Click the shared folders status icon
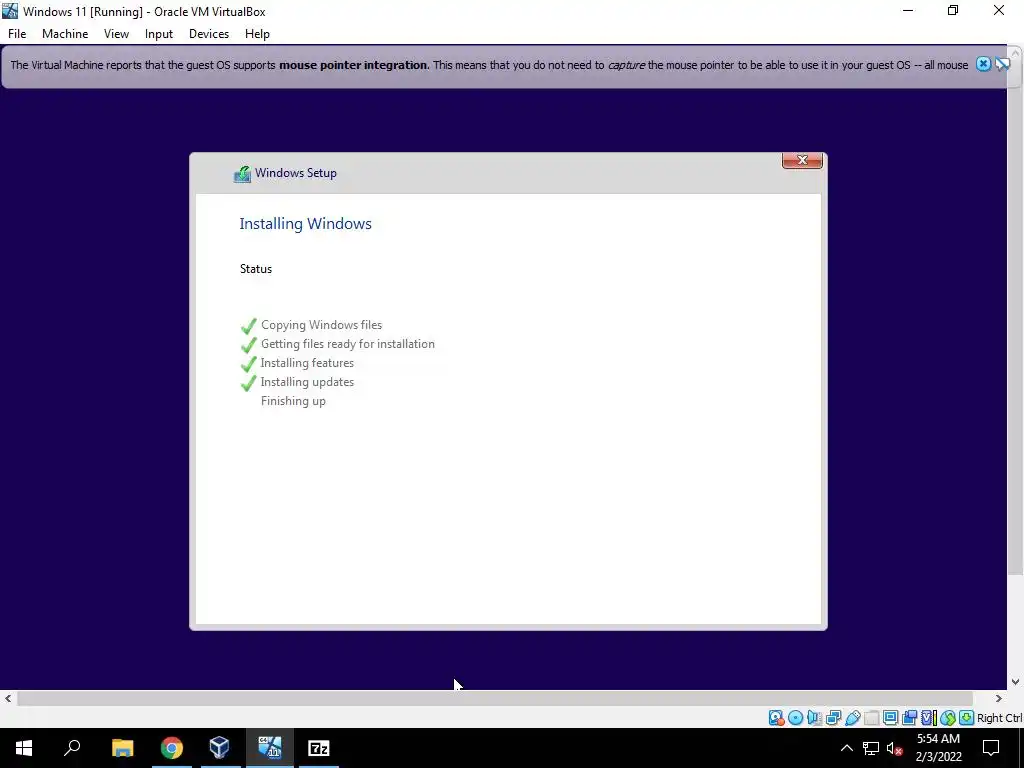 click(871, 718)
